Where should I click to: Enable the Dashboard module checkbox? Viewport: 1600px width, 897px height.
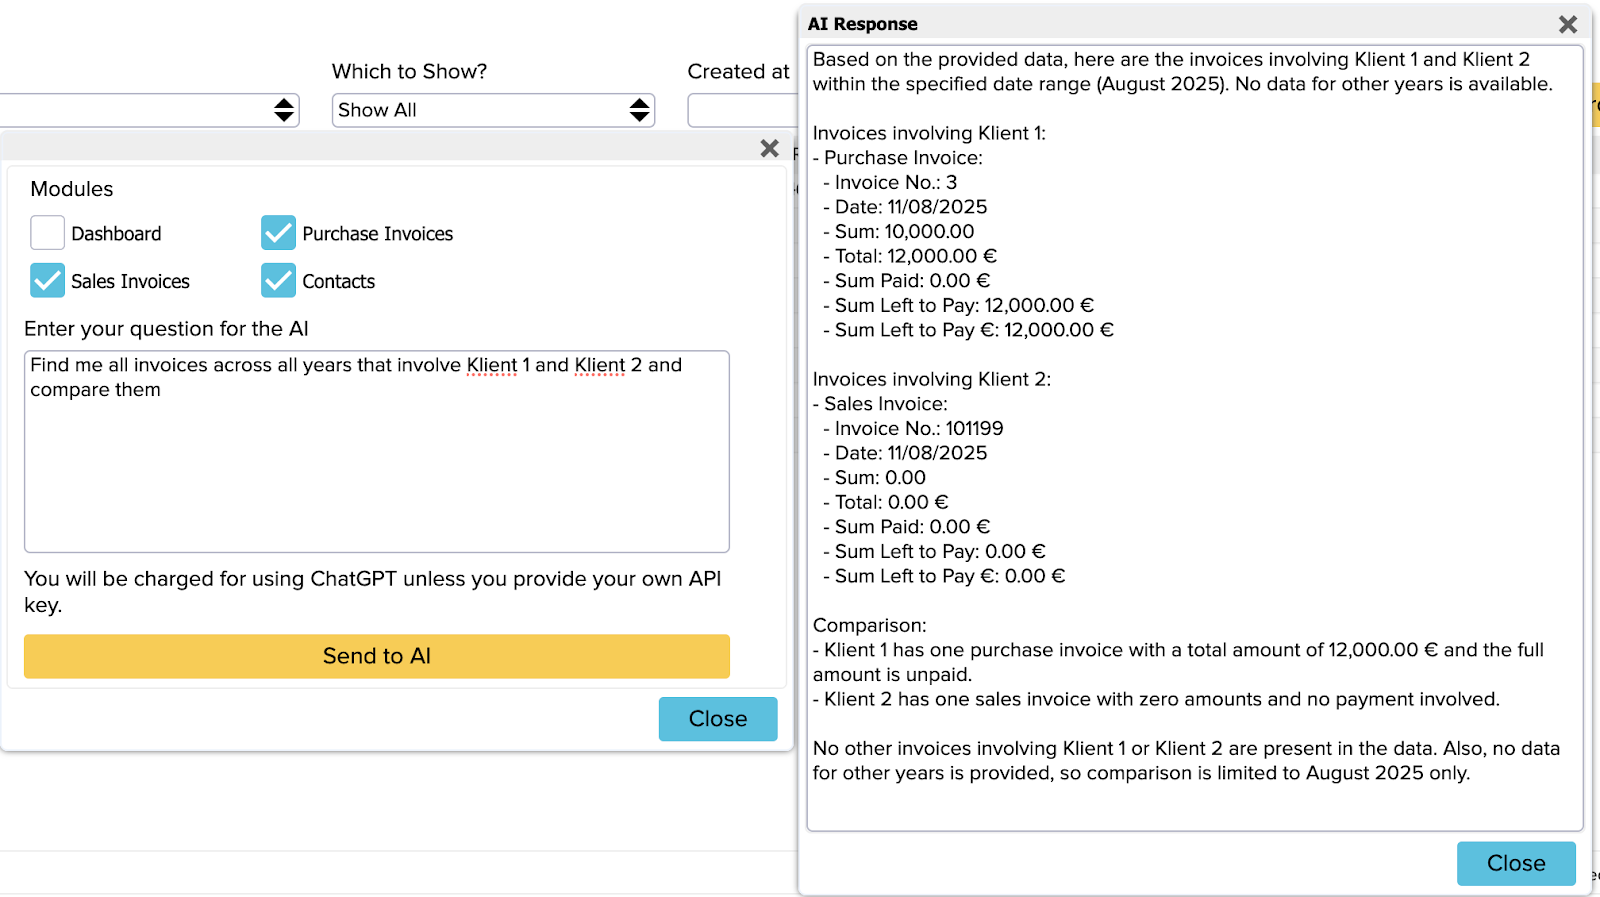click(x=47, y=233)
